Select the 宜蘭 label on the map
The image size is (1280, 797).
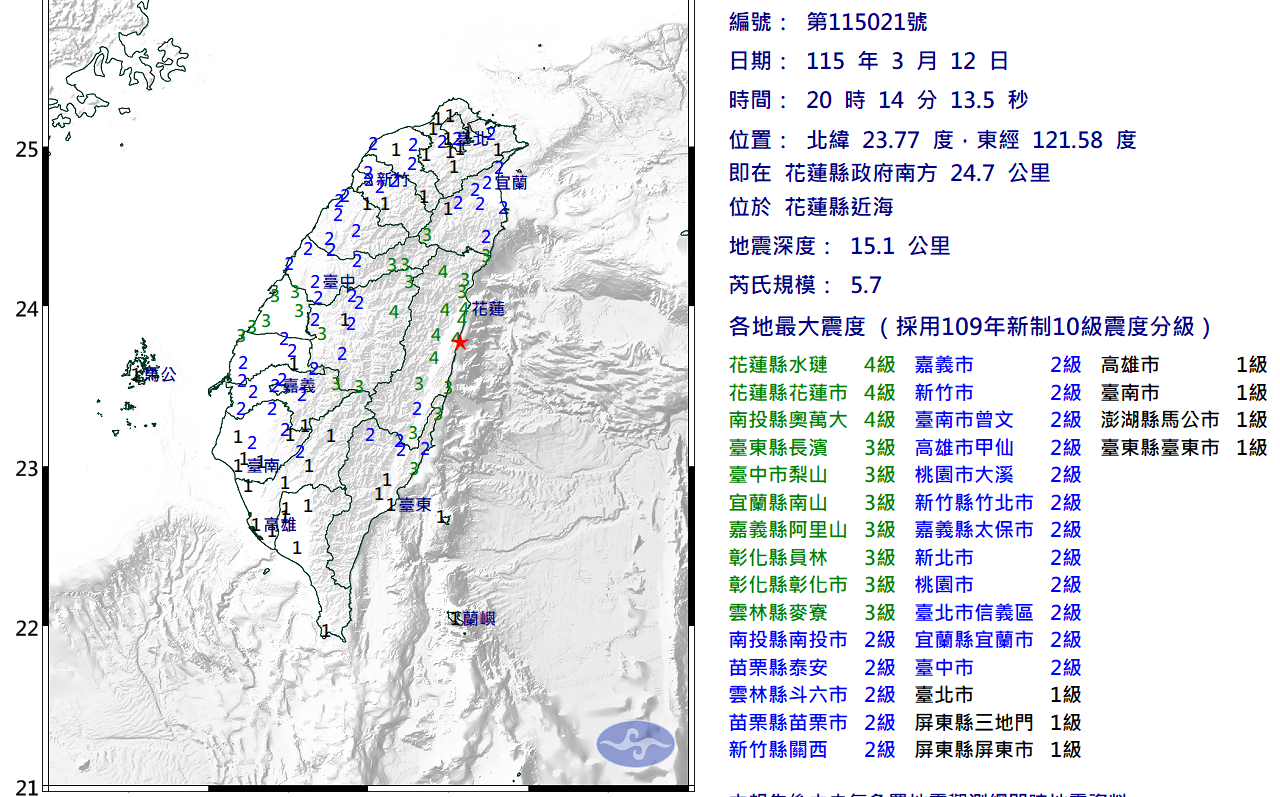click(510, 183)
